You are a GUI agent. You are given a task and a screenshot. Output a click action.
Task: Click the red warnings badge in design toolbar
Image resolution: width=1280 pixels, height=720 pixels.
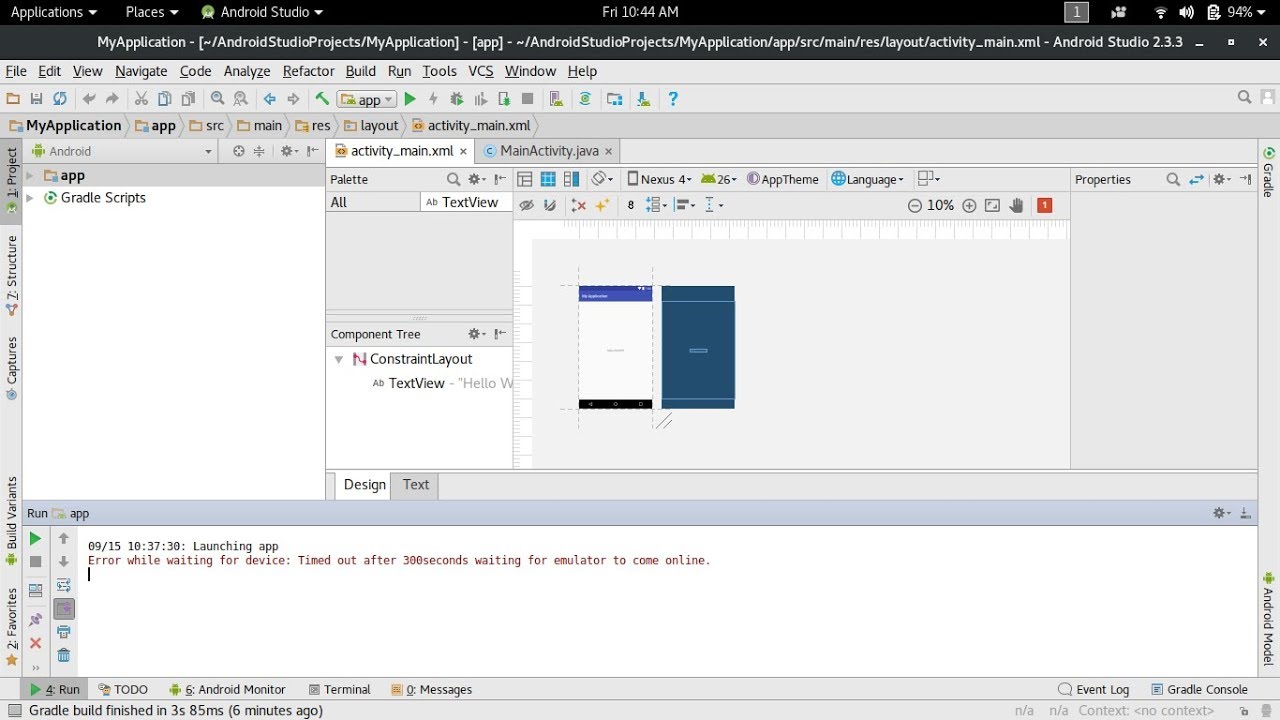click(1045, 205)
